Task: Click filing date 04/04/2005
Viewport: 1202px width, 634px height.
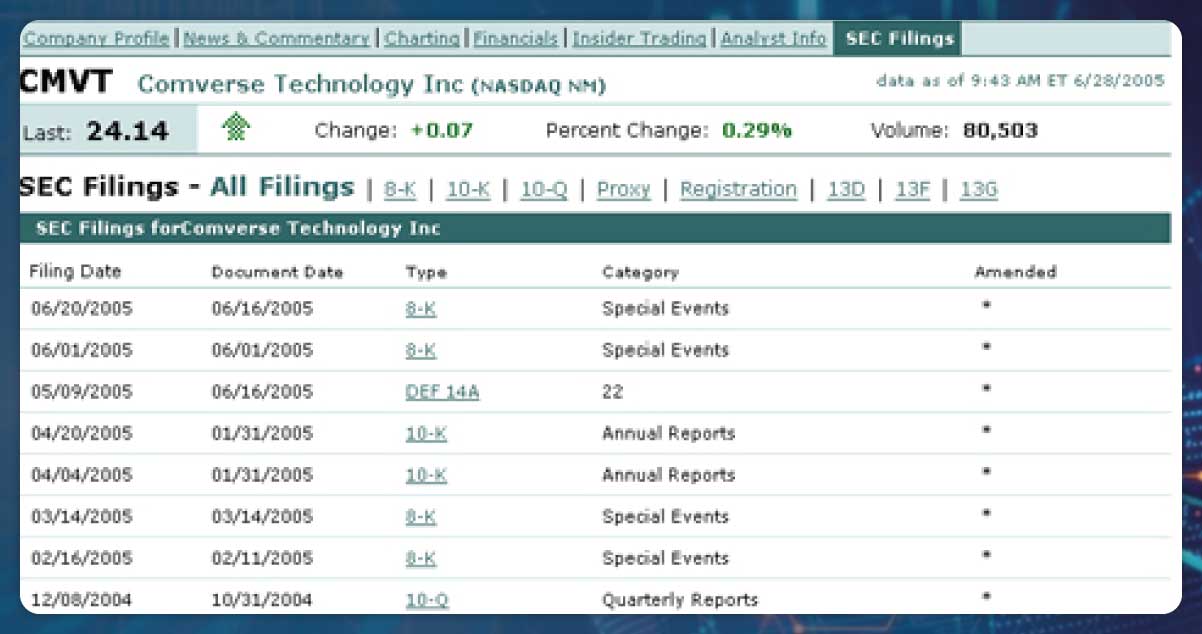Action: [x=81, y=475]
